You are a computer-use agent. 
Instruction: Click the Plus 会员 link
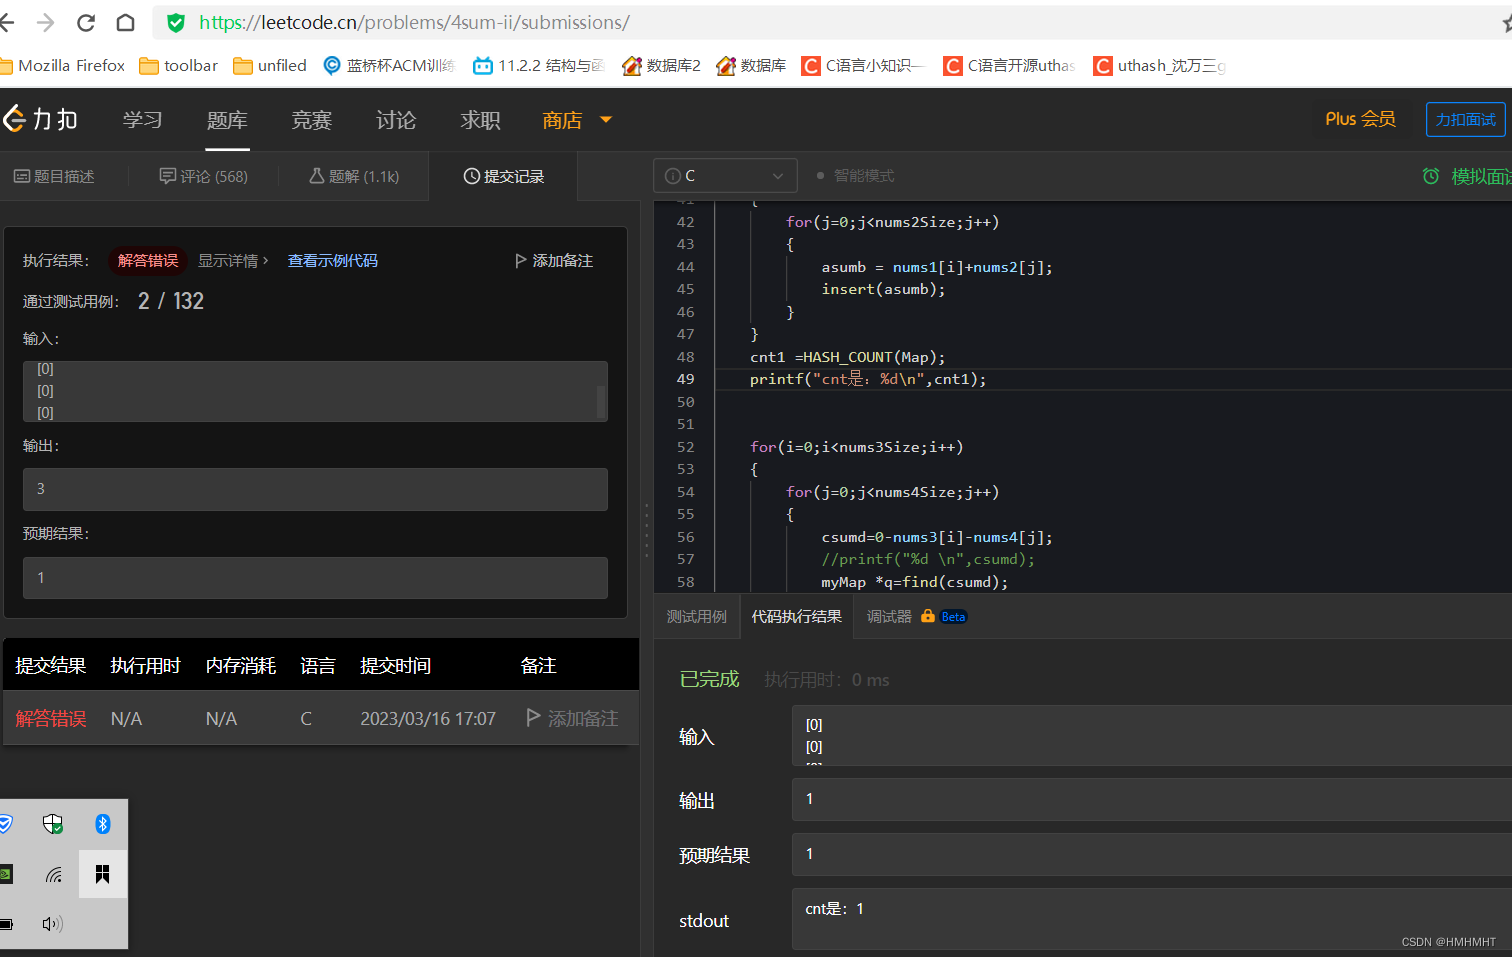[x=1360, y=119]
